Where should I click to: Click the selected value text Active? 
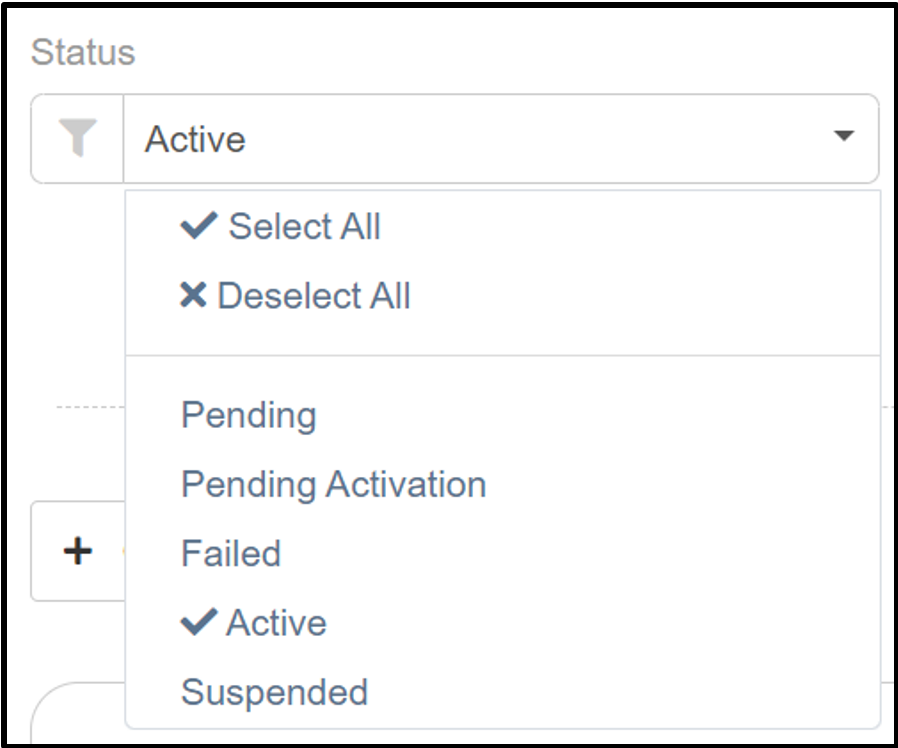pos(195,139)
